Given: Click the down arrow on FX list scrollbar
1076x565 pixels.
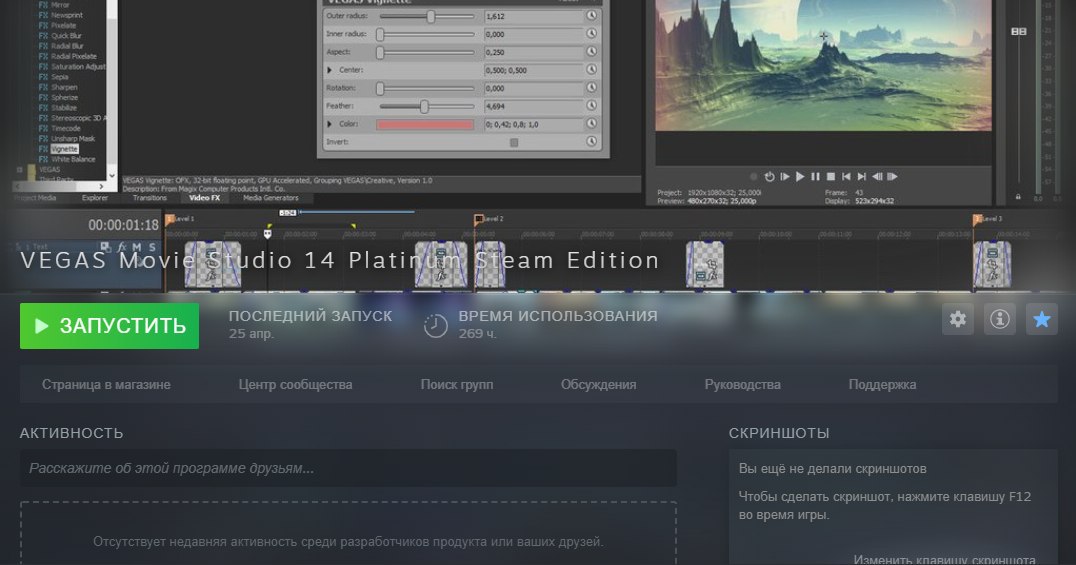Looking at the screenshot, I should pos(112,176).
